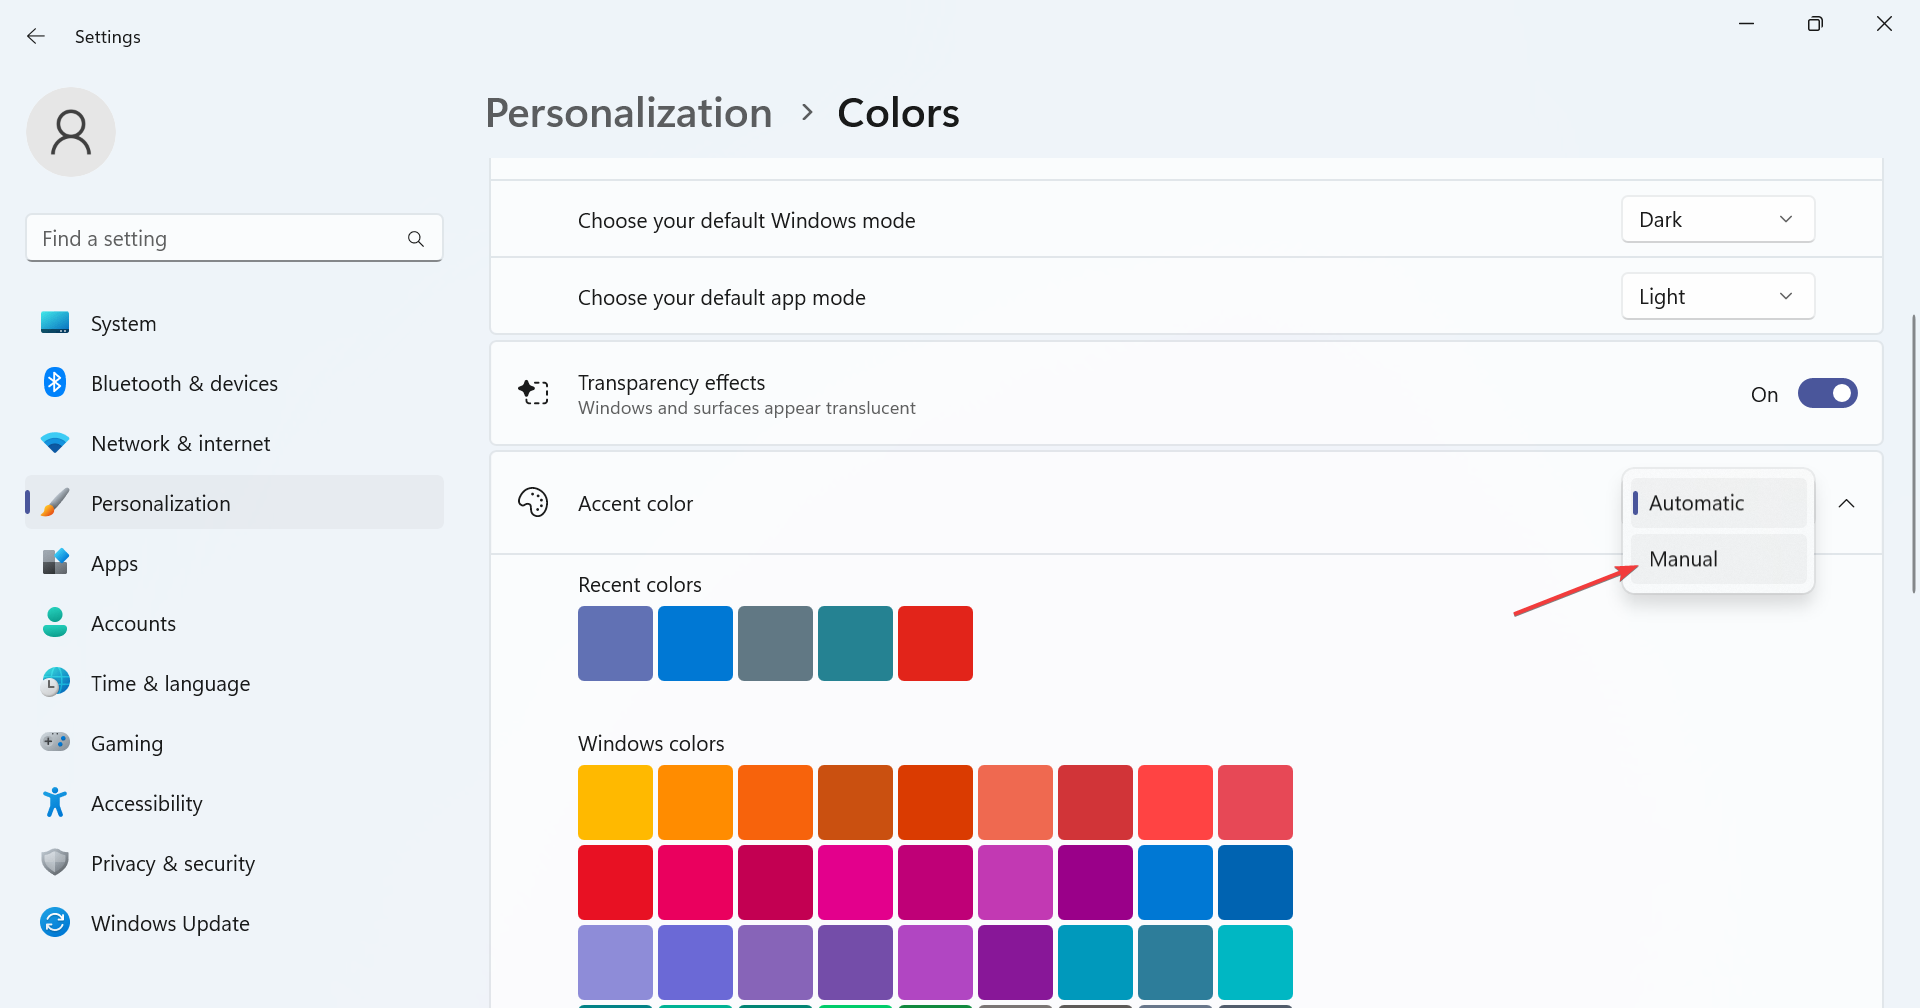1920x1008 pixels.
Task: Click the Privacy shield icon
Action: (x=55, y=862)
